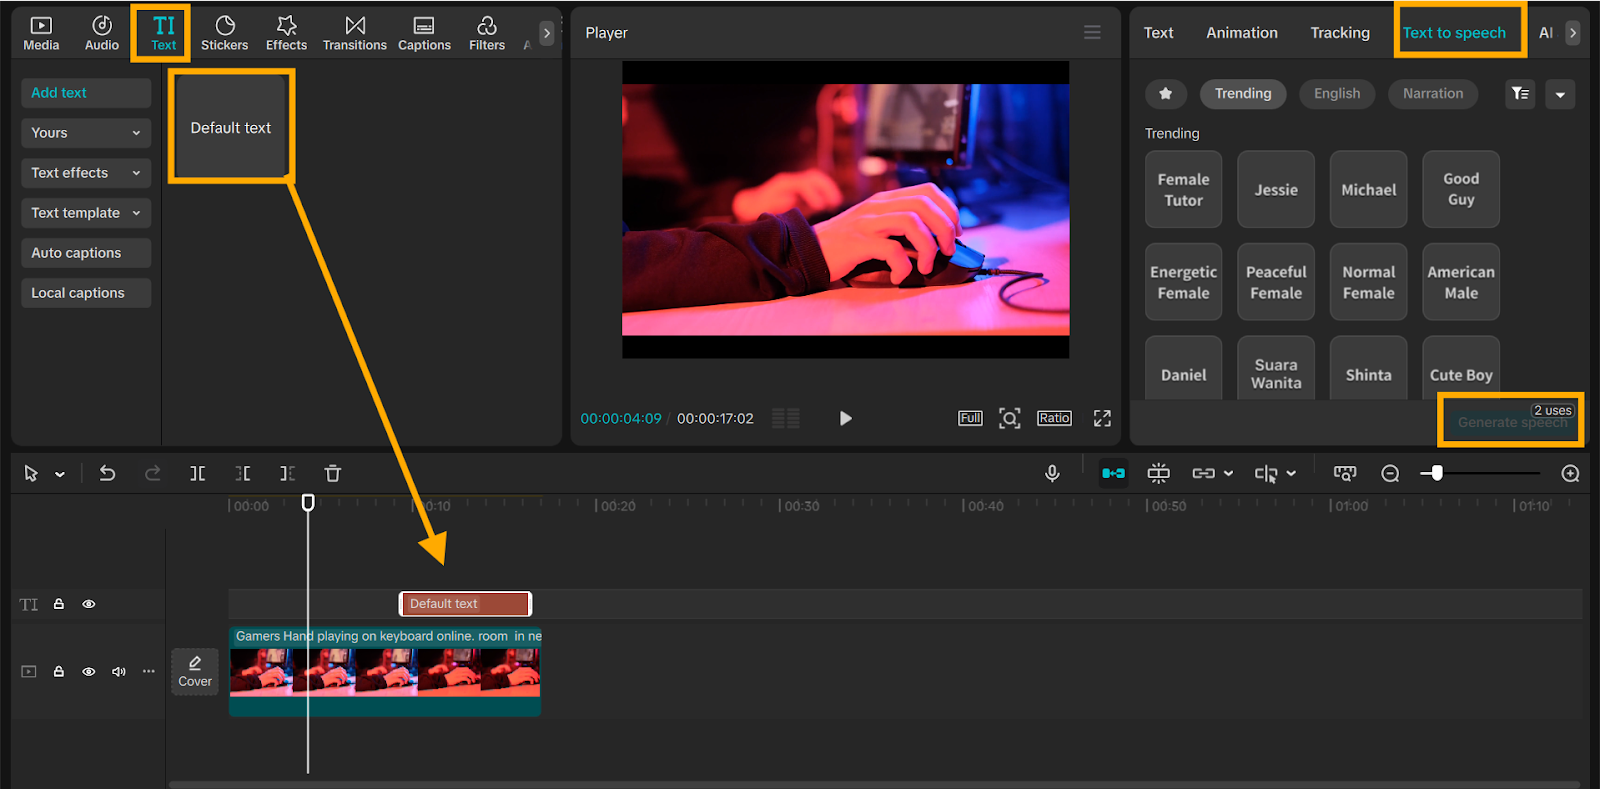Mute the video track audio
The height and width of the screenshot is (789, 1600).
click(119, 672)
